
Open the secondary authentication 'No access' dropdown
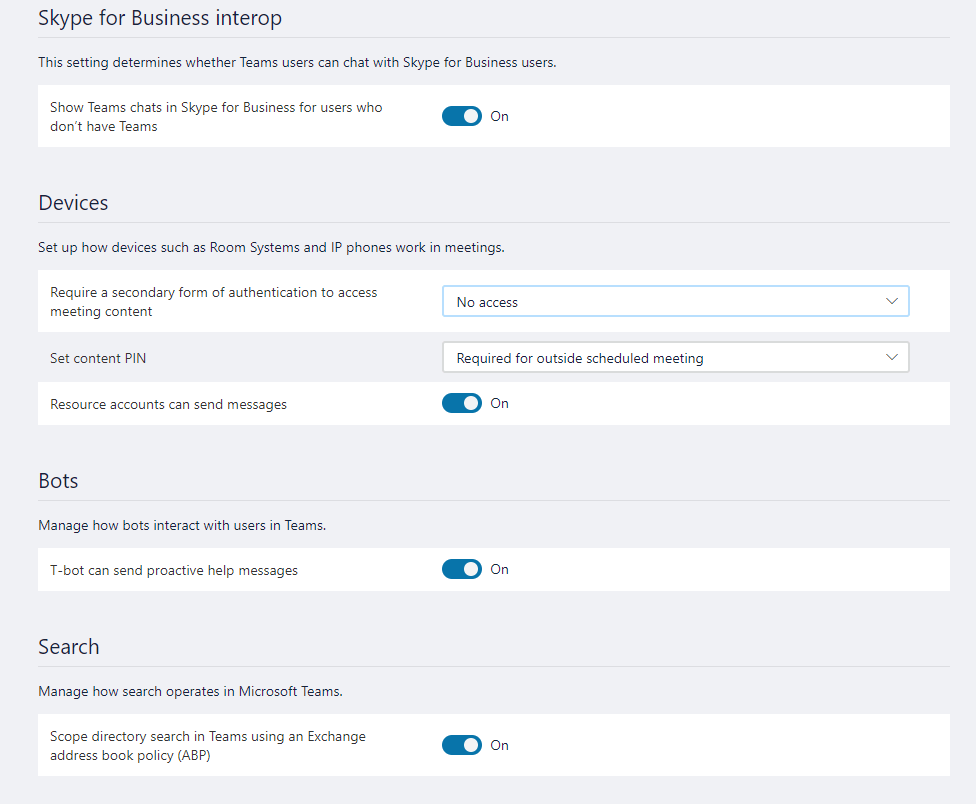point(675,302)
